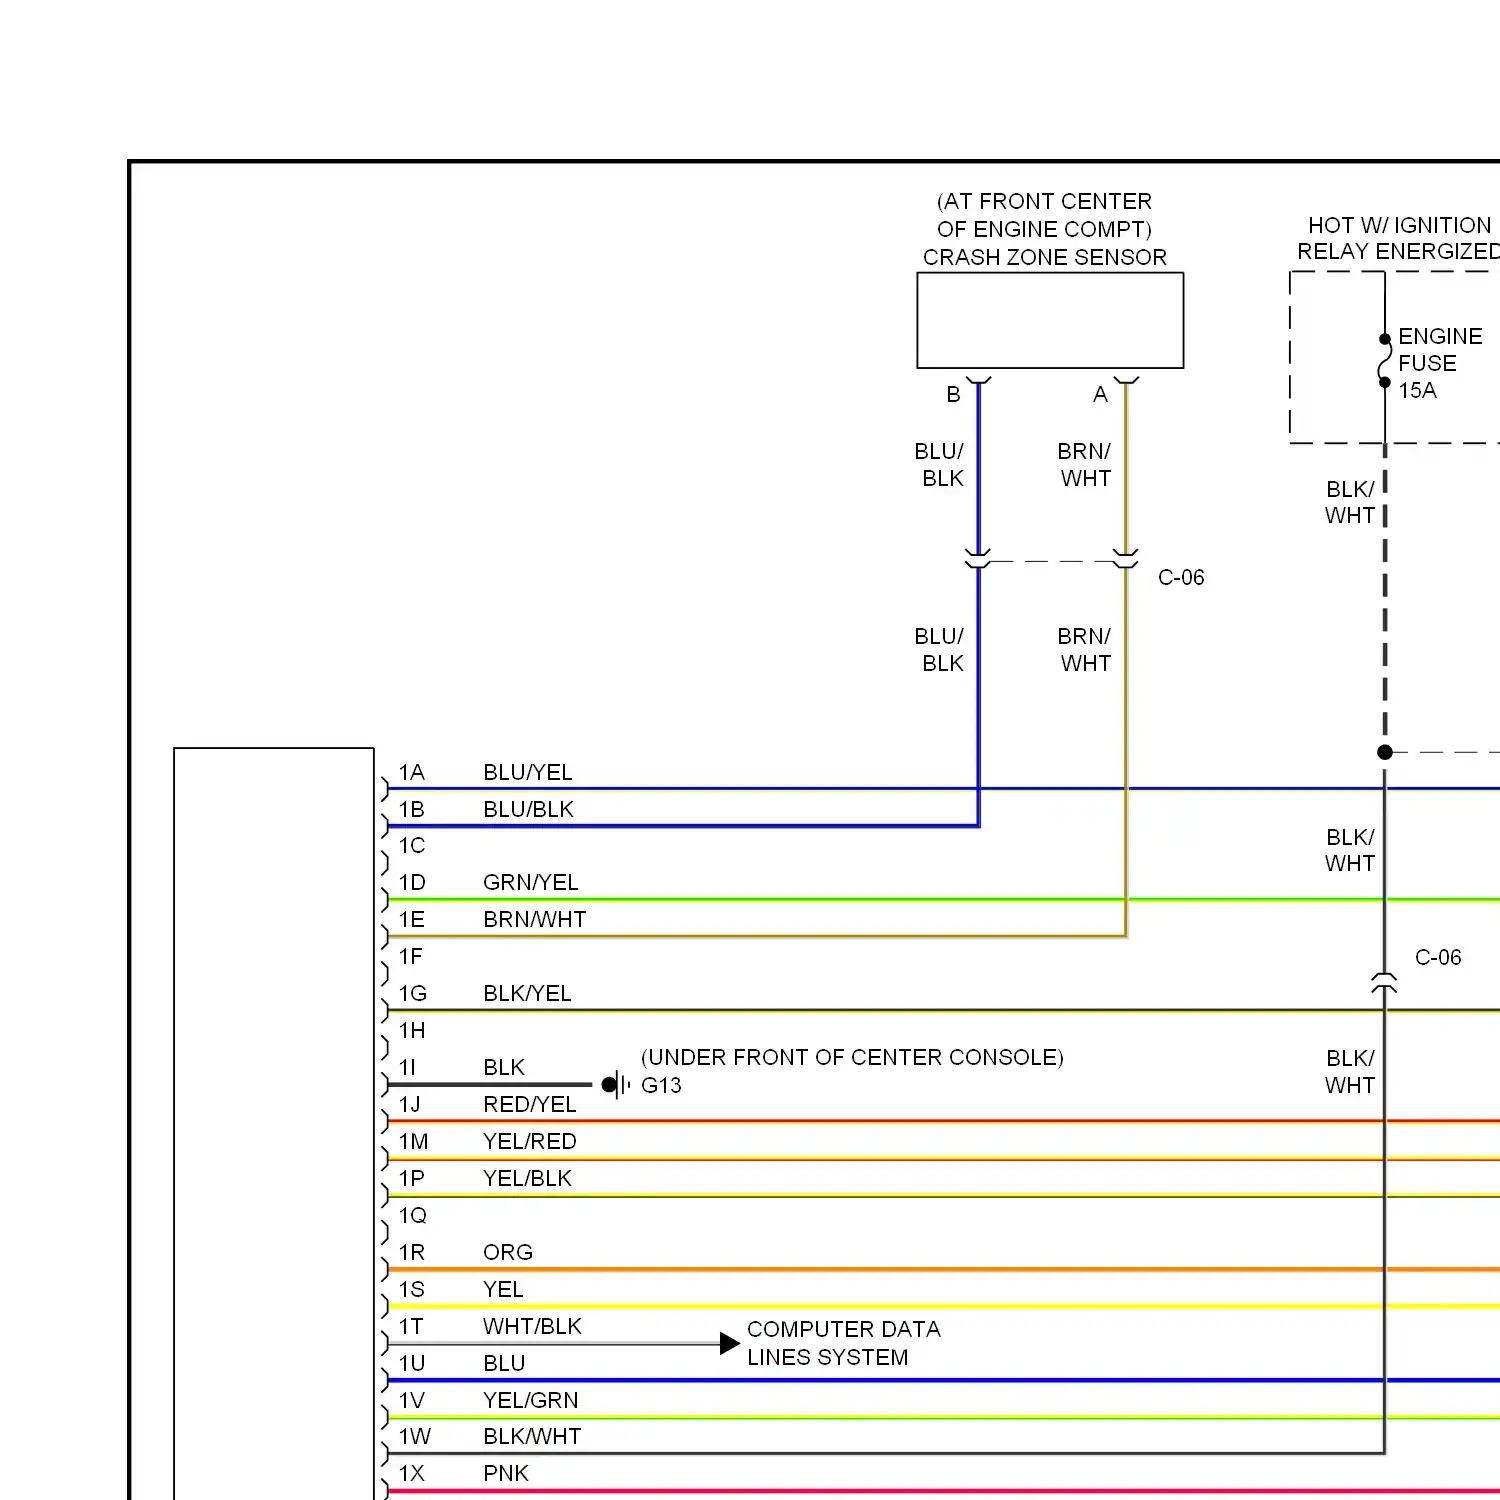Click the RED/YEL wire label
The width and height of the screenshot is (1500, 1500).
point(530,1104)
